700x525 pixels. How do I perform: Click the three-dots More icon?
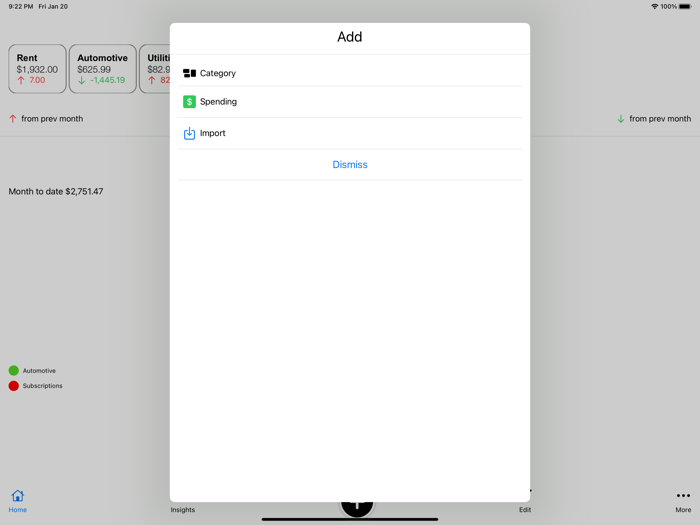pyautogui.click(x=683, y=495)
